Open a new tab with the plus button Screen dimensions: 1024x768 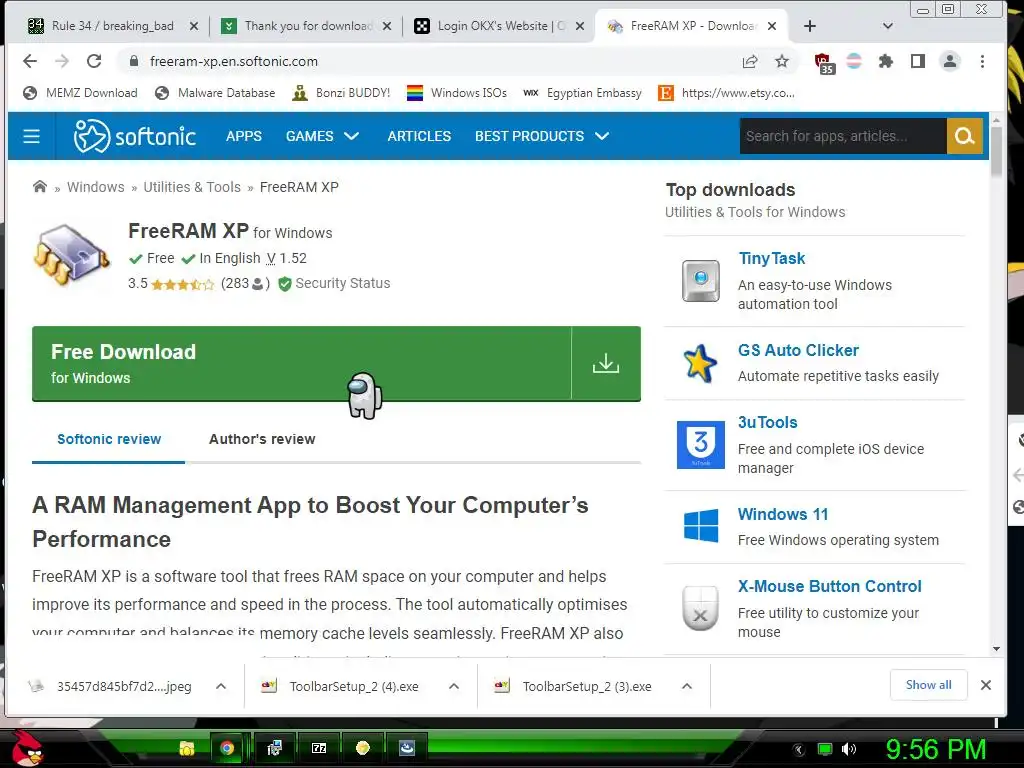pos(810,26)
